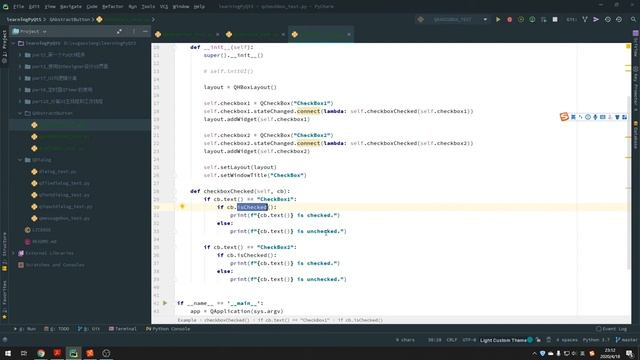Image resolution: width=640 pixels, height=360 pixels.
Task: Open the Python Console tool window
Action: (x=168, y=329)
